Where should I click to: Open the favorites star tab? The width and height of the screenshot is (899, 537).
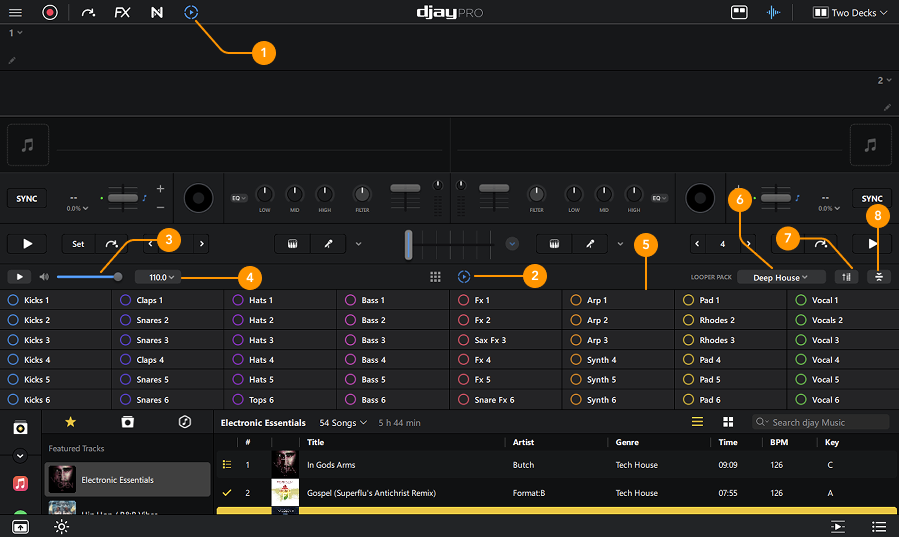(70, 422)
